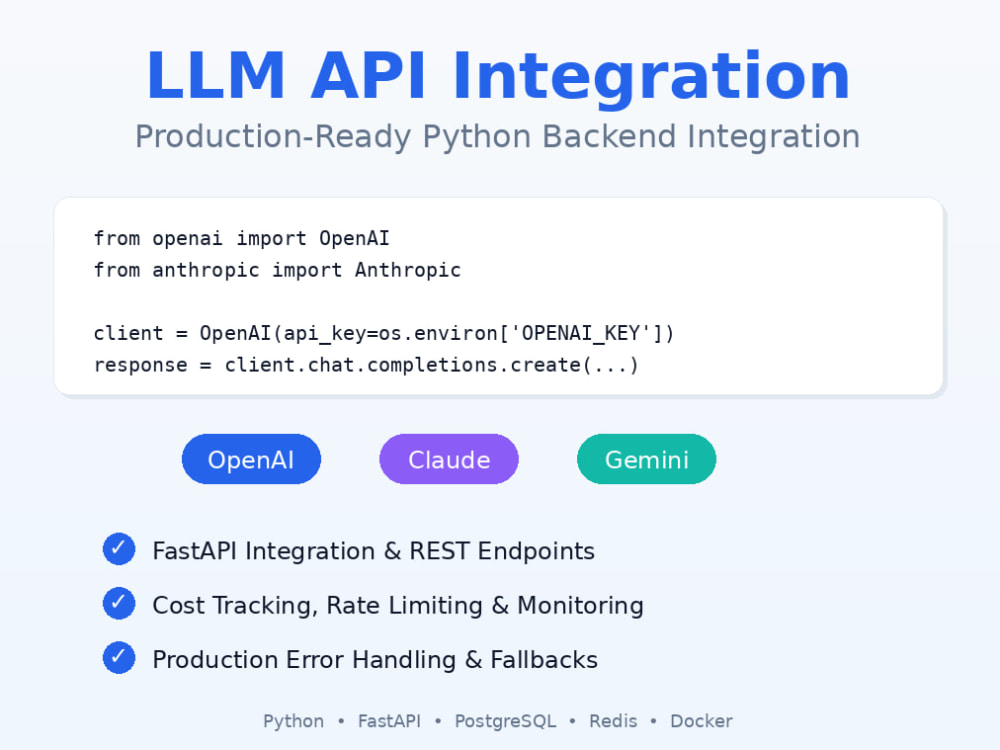1000x750 pixels.
Task: Click the OpenAI pill button
Action: (251, 459)
